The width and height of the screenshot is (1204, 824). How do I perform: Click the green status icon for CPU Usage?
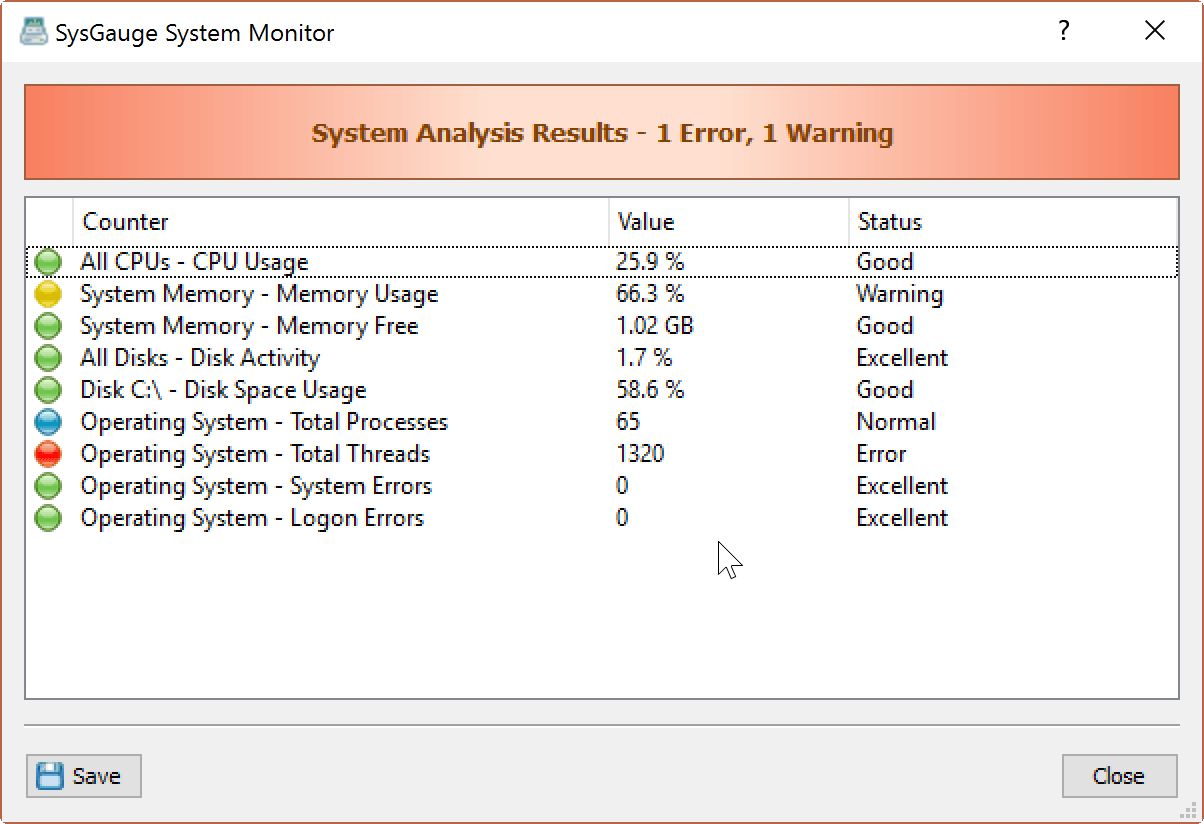click(48, 261)
